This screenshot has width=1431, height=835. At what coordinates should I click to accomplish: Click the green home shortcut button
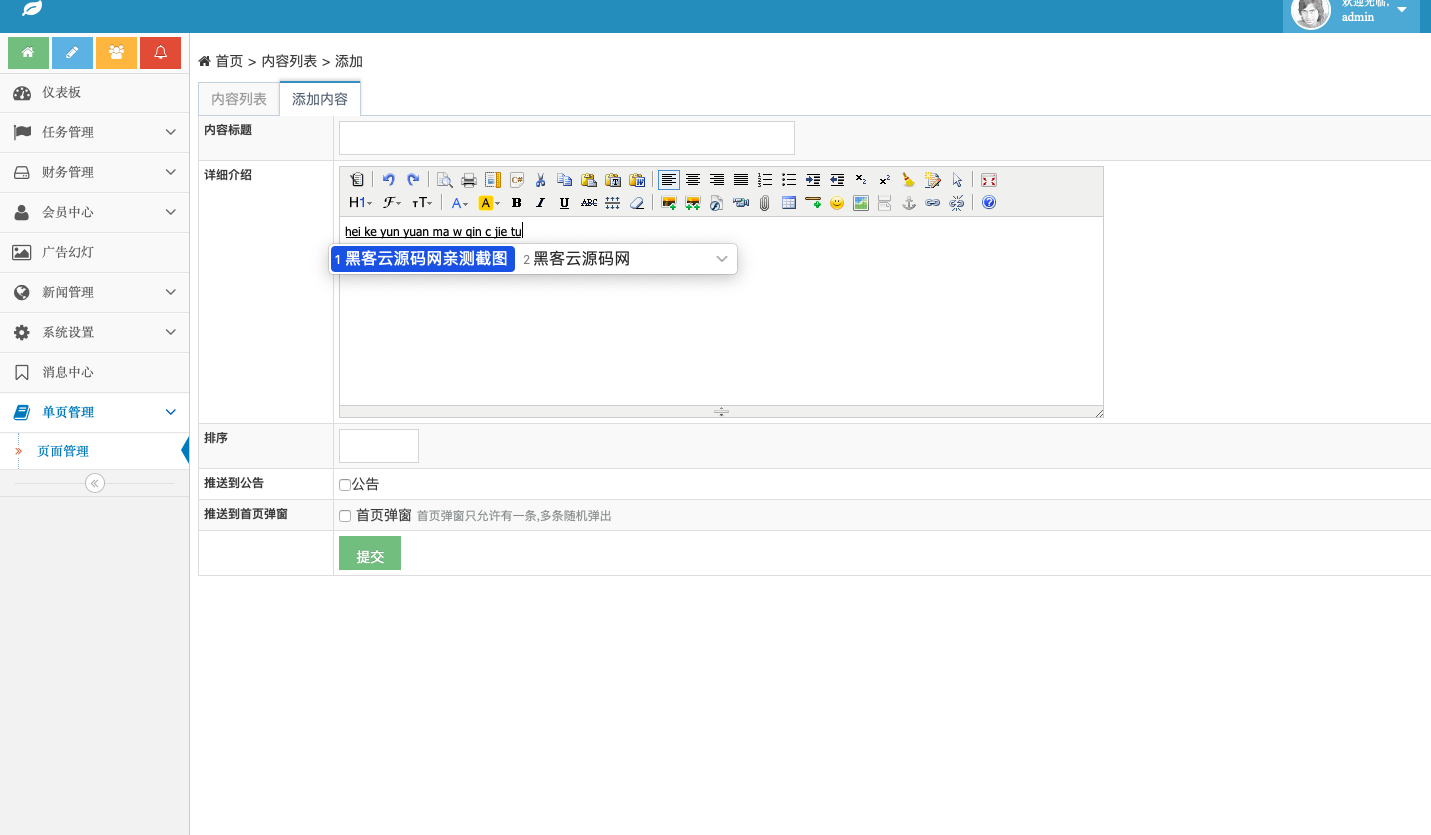point(28,53)
